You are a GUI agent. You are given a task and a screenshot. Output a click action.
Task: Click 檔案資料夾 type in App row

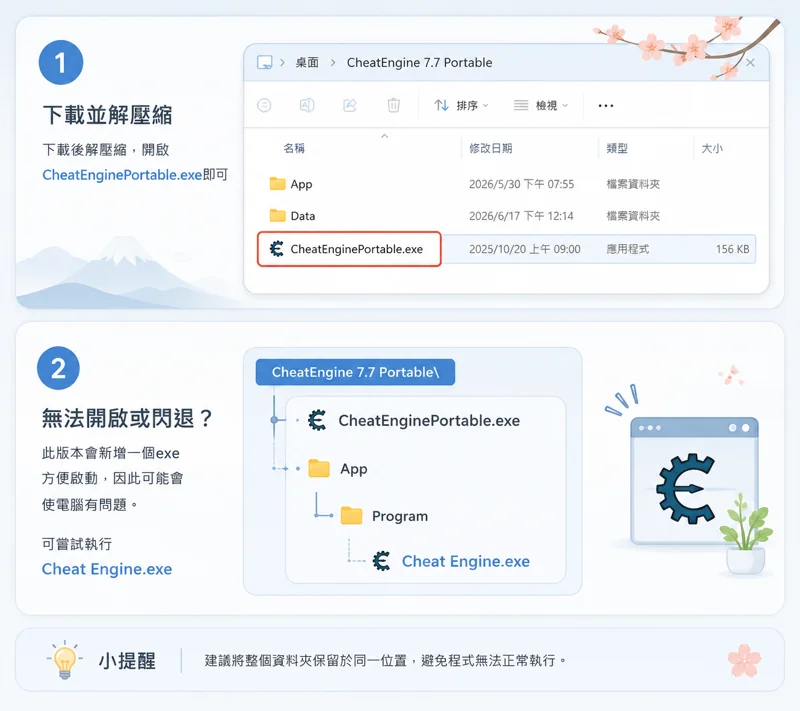pyautogui.click(x=633, y=184)
